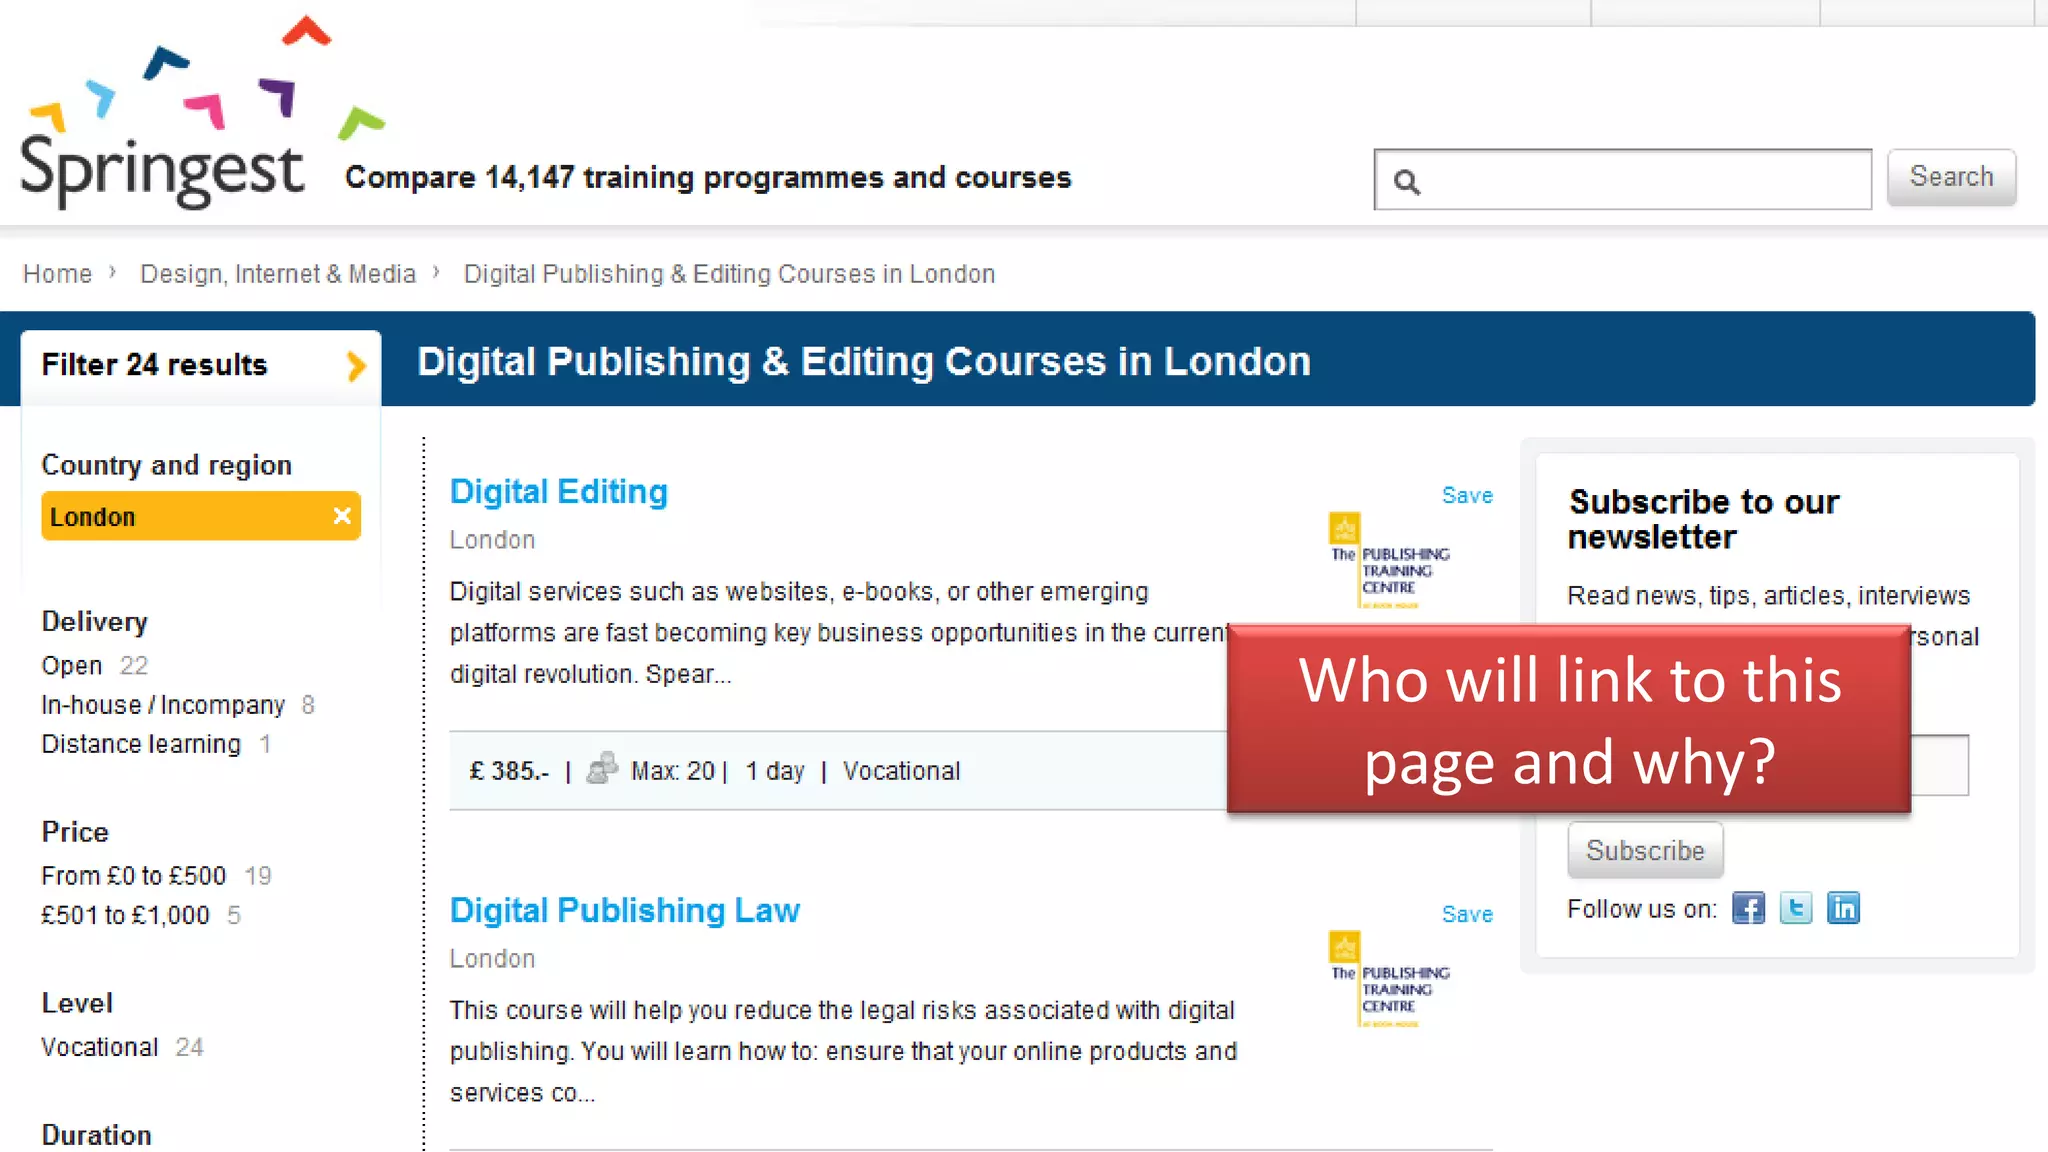Click the Subscribe button
Viewport: 2048px width, 1152px height.
[1645, 850]
